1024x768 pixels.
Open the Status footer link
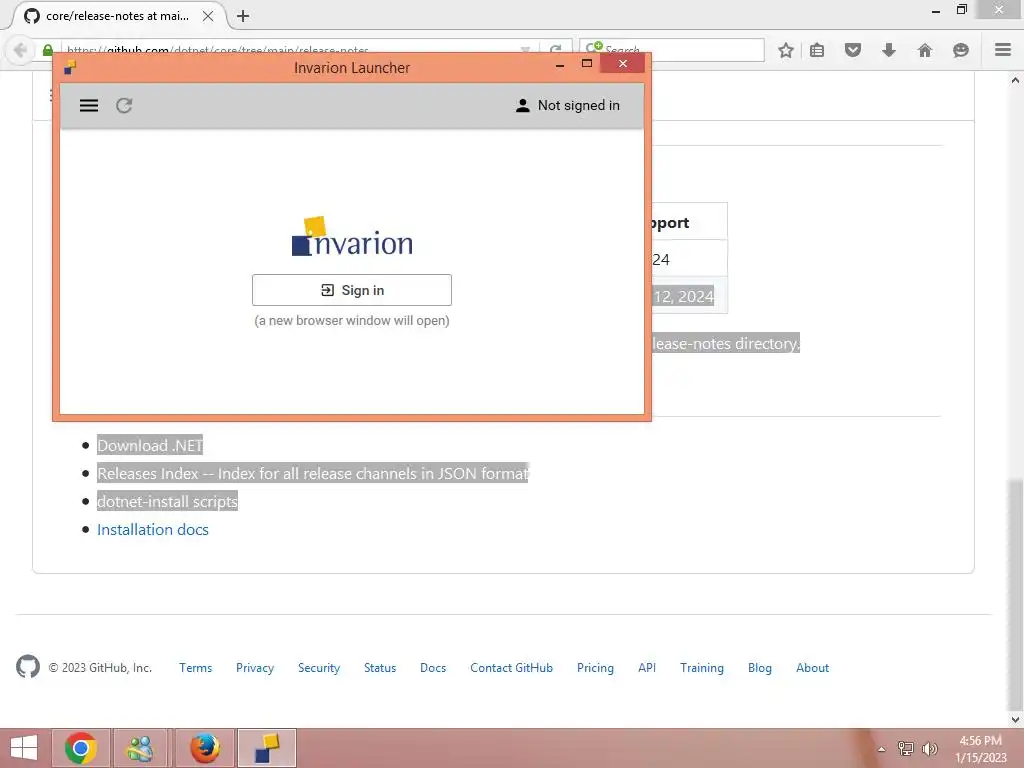380,667
